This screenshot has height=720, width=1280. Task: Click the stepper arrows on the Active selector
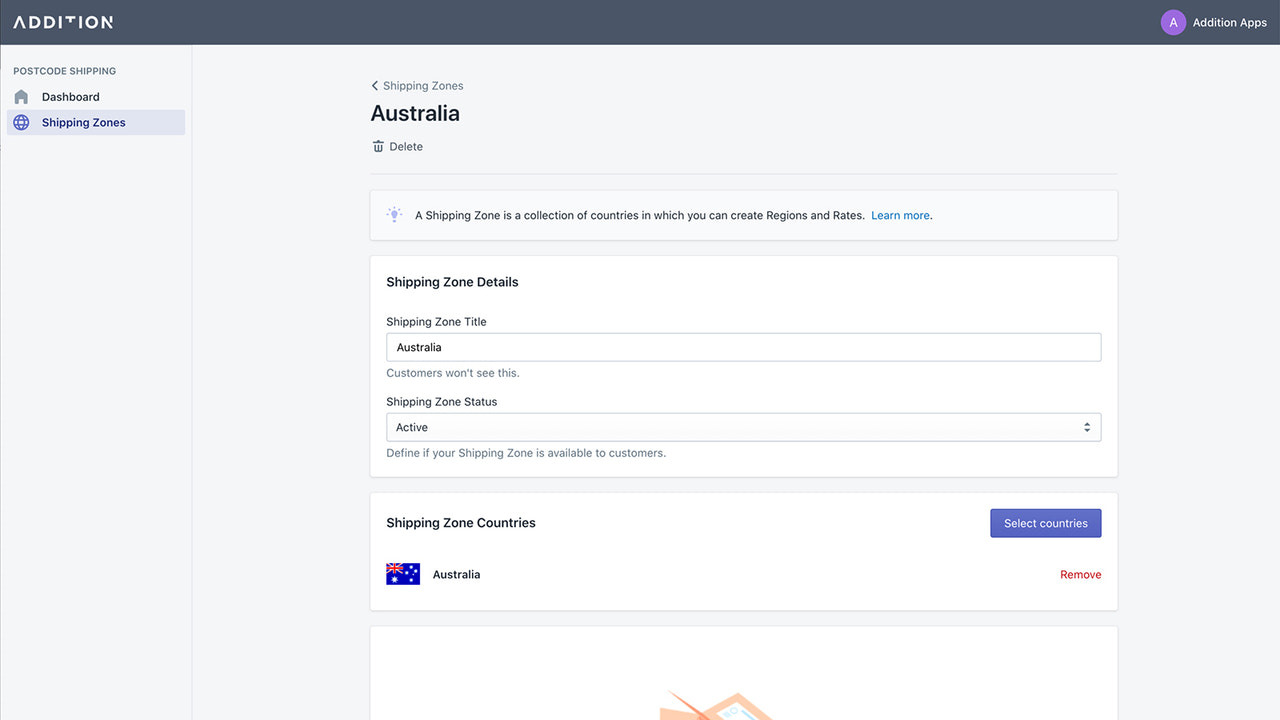tap(1086, 426)
